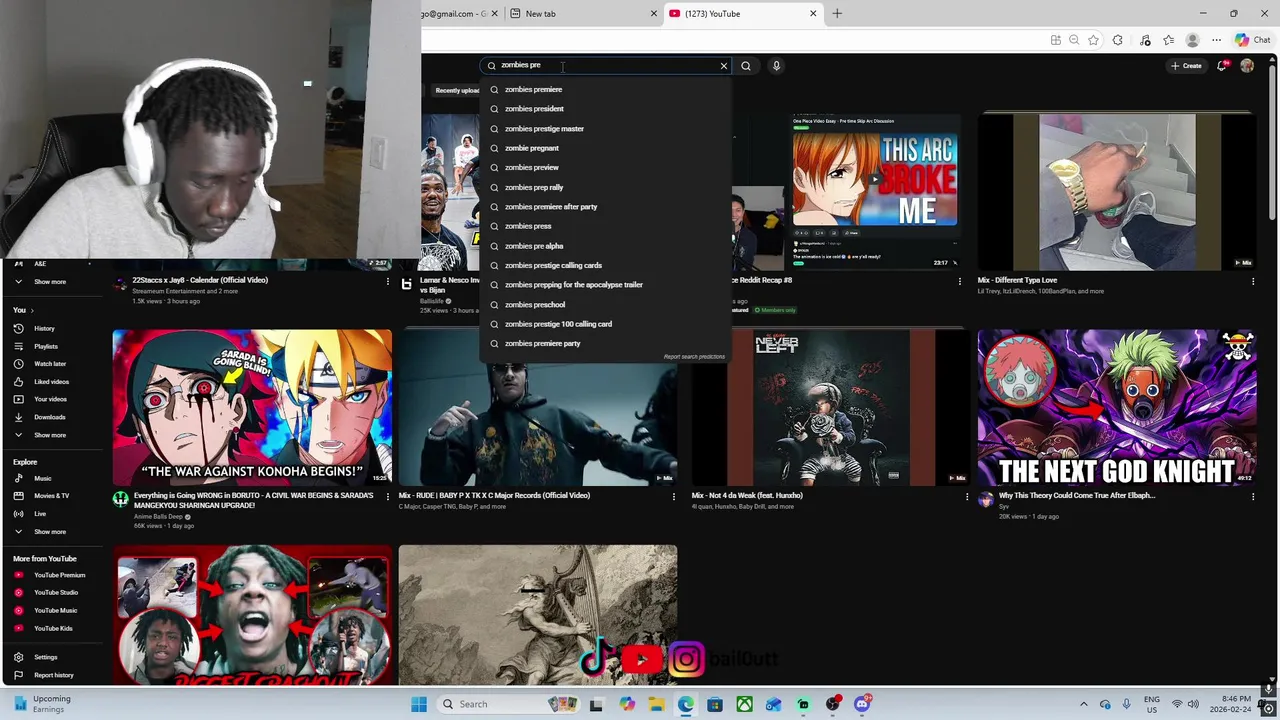Open Music under Explore

click(x=42, y=478)
